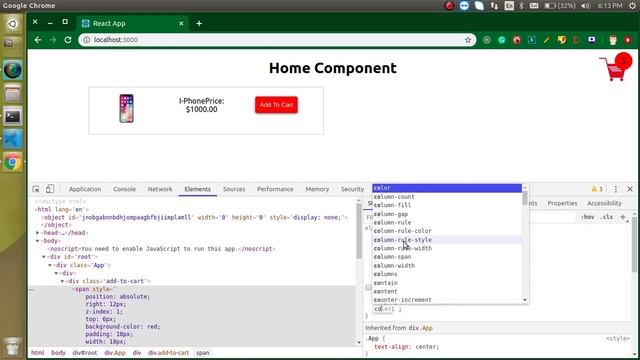Image resolution: width=640 pixels, height=360 pixels.
Task: Open the Security tab
Action: [352, 189]
